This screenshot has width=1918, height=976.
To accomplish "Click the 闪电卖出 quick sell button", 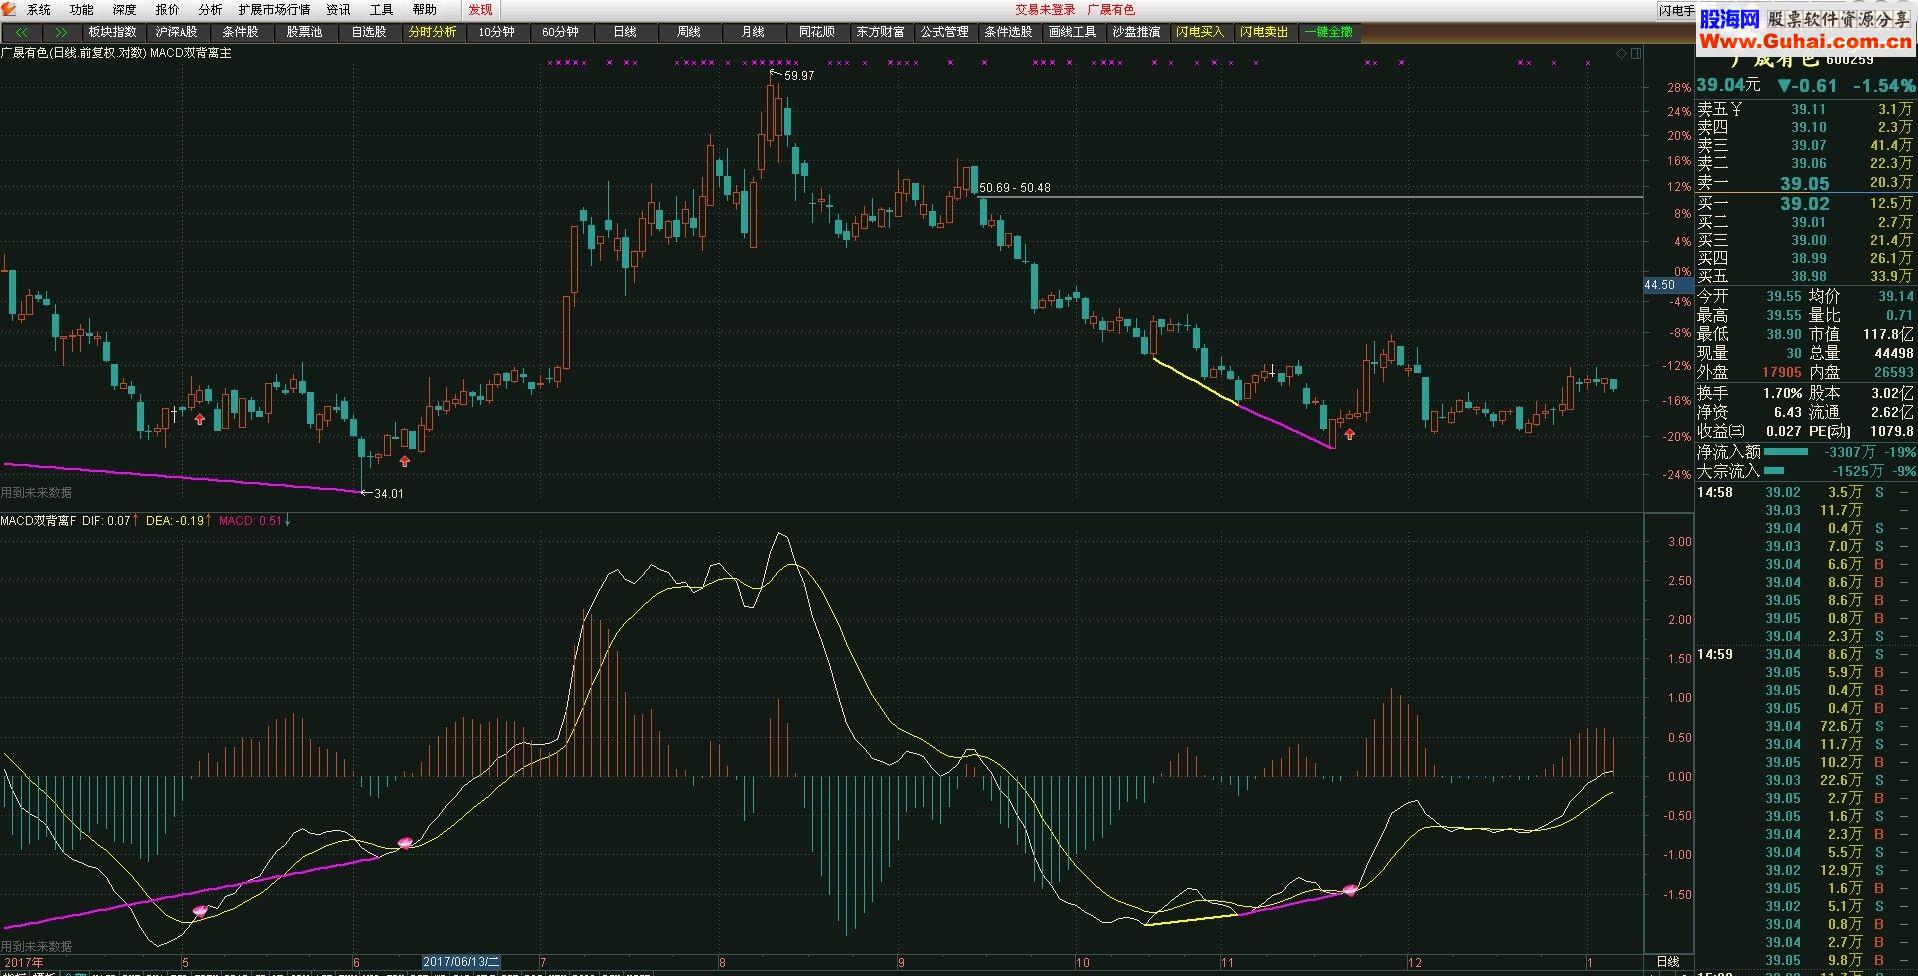I will point(1264,32).
